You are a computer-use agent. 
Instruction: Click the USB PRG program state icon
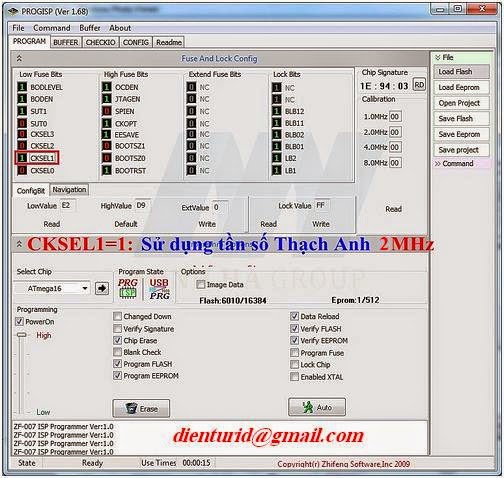point(159,289)
